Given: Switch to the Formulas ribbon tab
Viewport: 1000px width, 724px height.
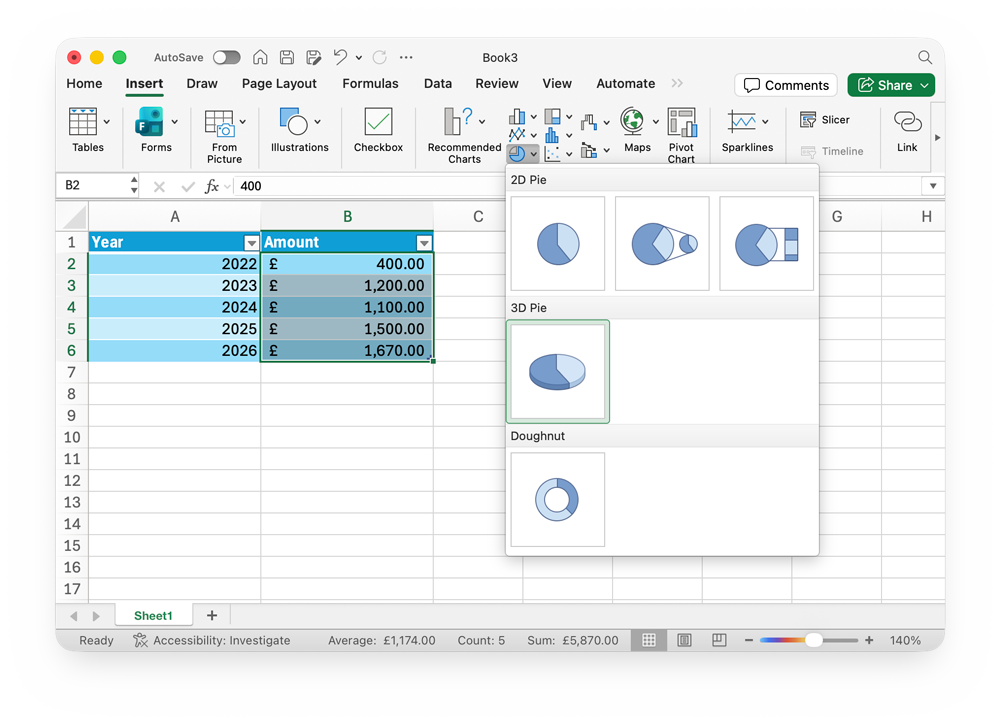Looking at the screenshot, I should pyautogui.click(x=370, y=84).
